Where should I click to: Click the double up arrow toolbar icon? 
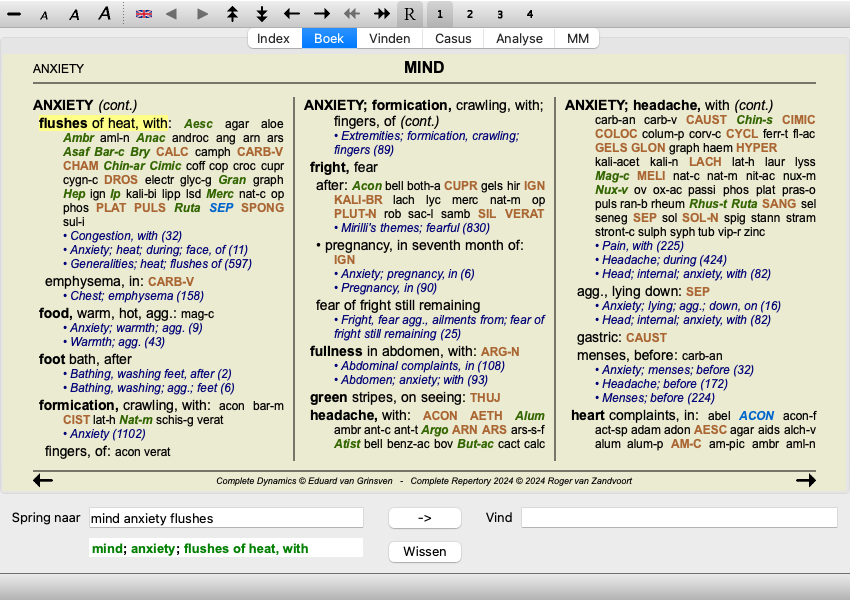point(232,14)
